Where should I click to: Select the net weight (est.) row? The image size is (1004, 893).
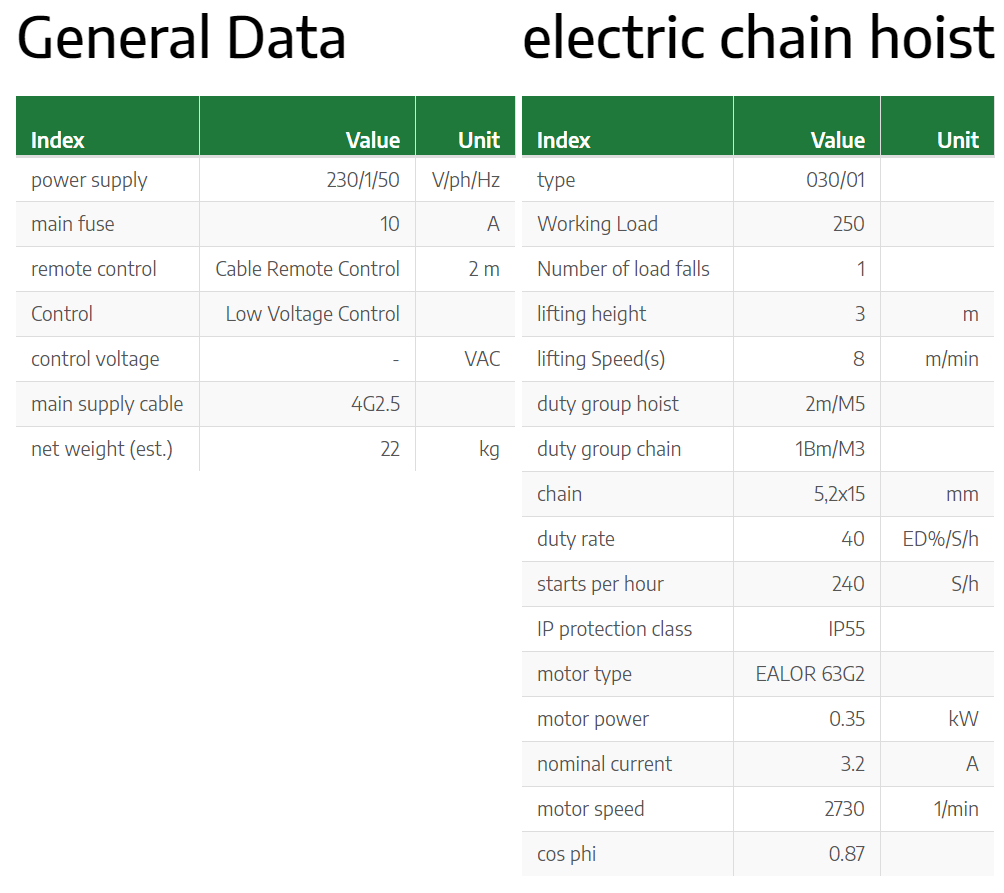point(265,449)
